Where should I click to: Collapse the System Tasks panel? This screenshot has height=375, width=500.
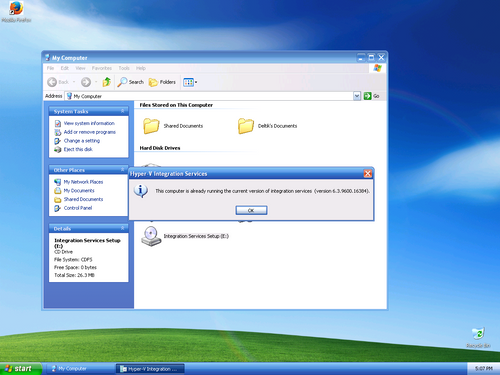(123, 111)
